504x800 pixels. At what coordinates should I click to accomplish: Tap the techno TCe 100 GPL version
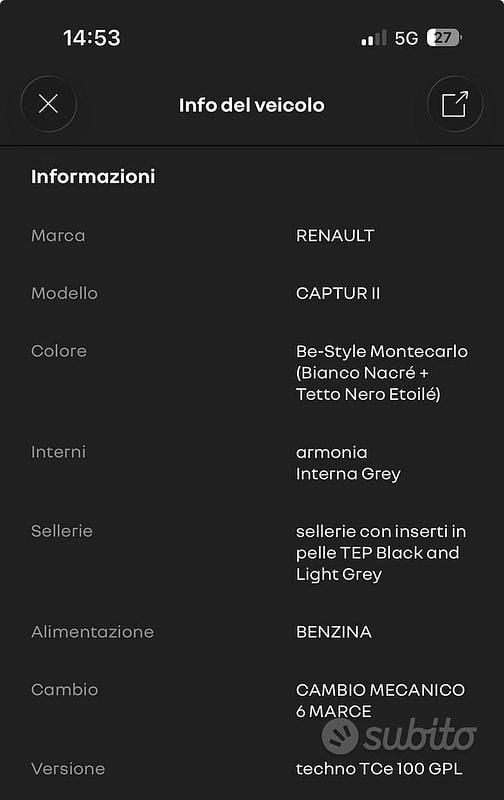[379, 769]
